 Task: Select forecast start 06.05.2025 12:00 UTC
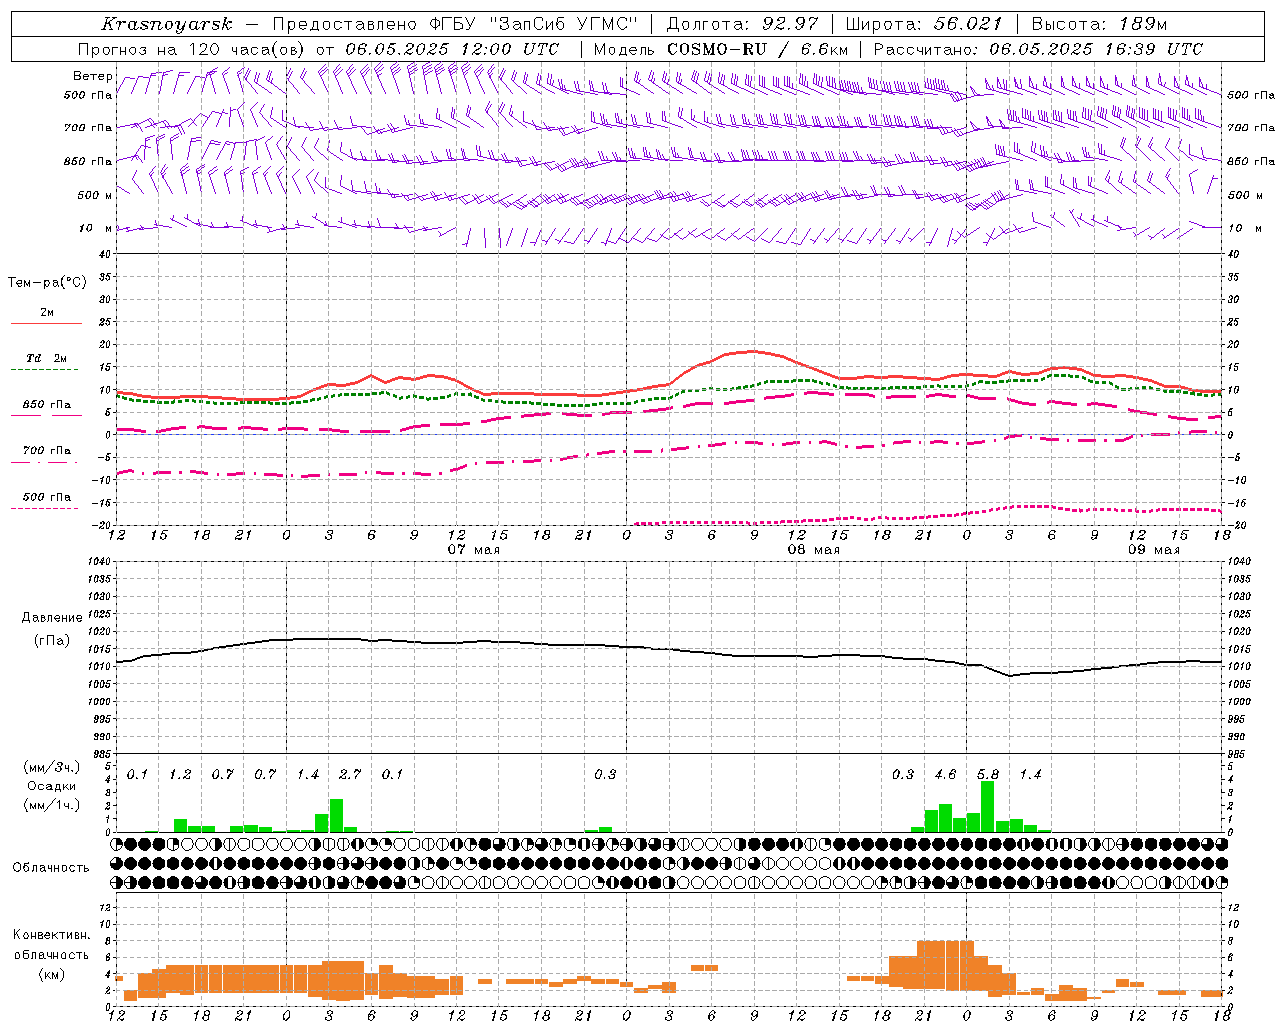click(x=452, y=49)
